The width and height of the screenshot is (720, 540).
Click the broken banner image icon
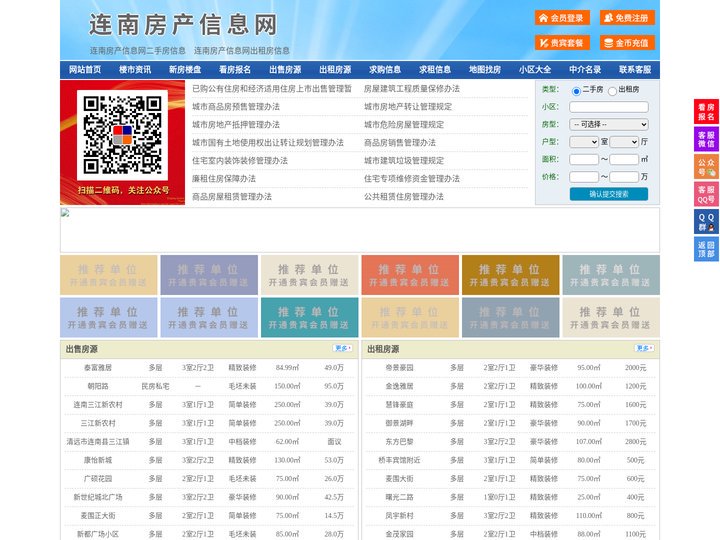(65, 213)
